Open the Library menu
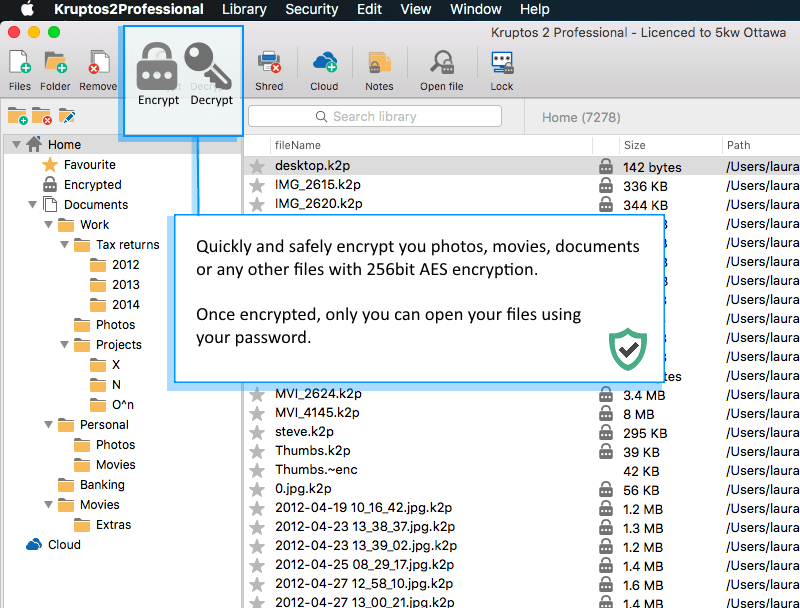The height and width of the screenshot is (608, 800). [244, 9]
